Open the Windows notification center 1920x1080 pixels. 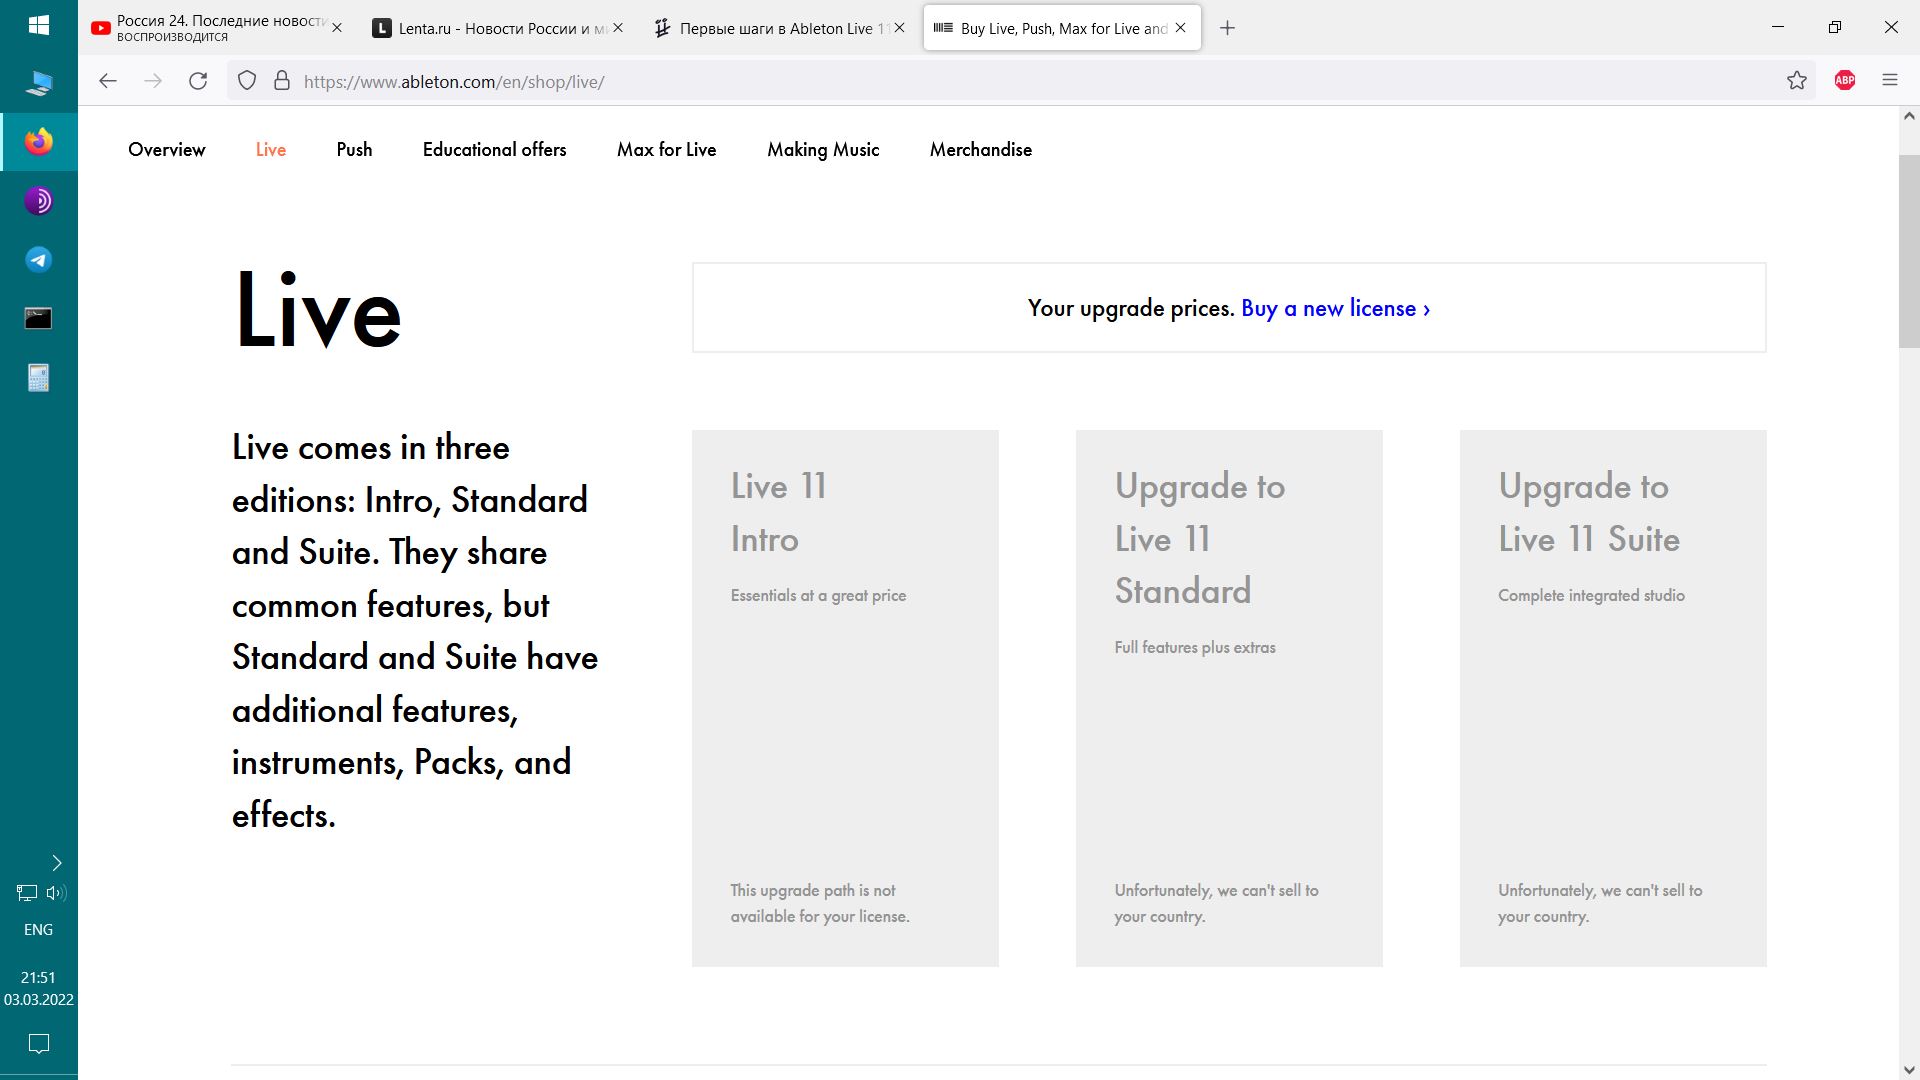click(38, 1044)
